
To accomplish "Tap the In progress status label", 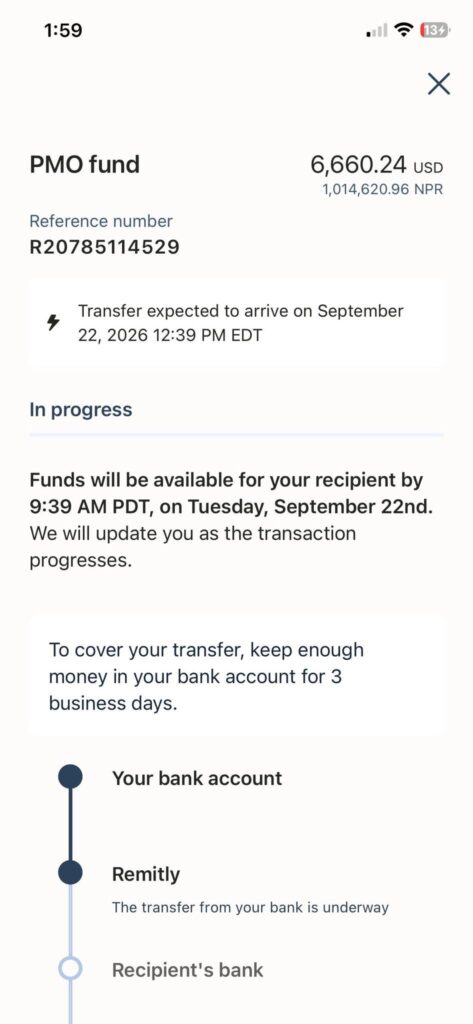I will click(x=81, y=410).
